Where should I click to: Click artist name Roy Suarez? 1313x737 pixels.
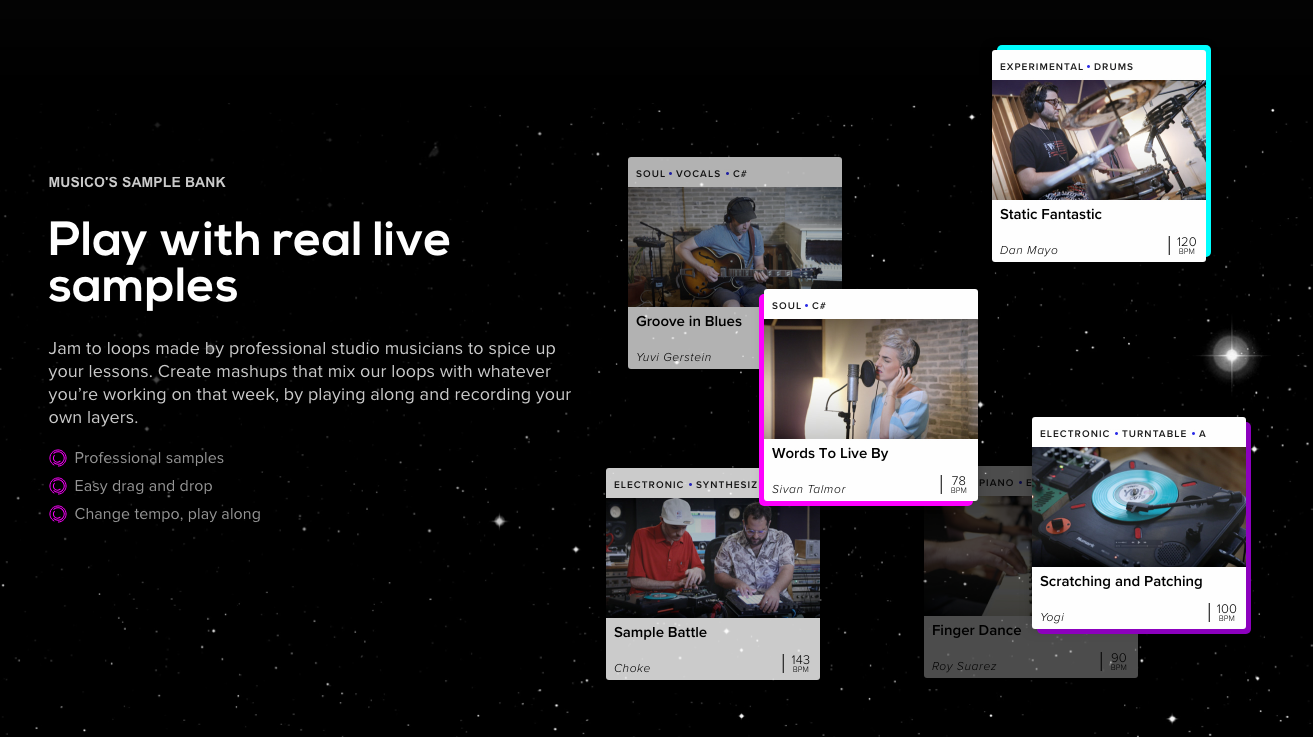[x=964, y=666]
